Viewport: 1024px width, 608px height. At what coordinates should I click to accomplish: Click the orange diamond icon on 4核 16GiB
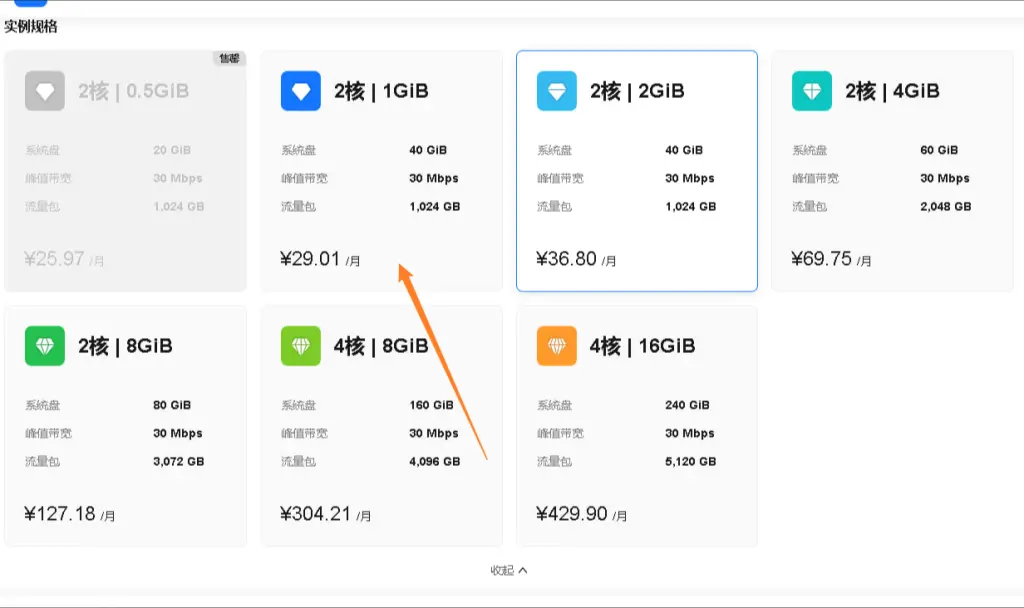click(557, 346)
